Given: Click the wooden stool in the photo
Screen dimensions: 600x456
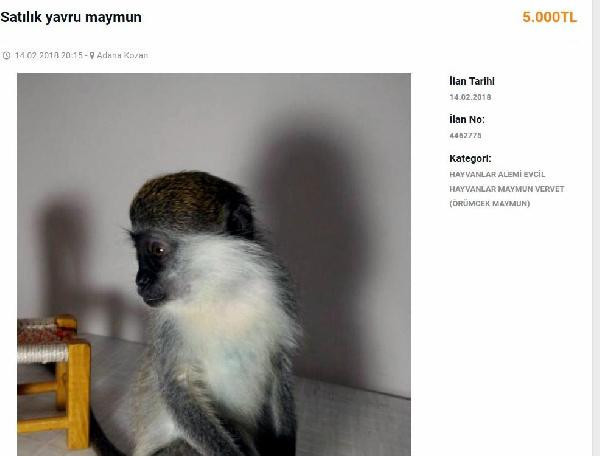Looking at the screenshot, I should pos(54,381).
